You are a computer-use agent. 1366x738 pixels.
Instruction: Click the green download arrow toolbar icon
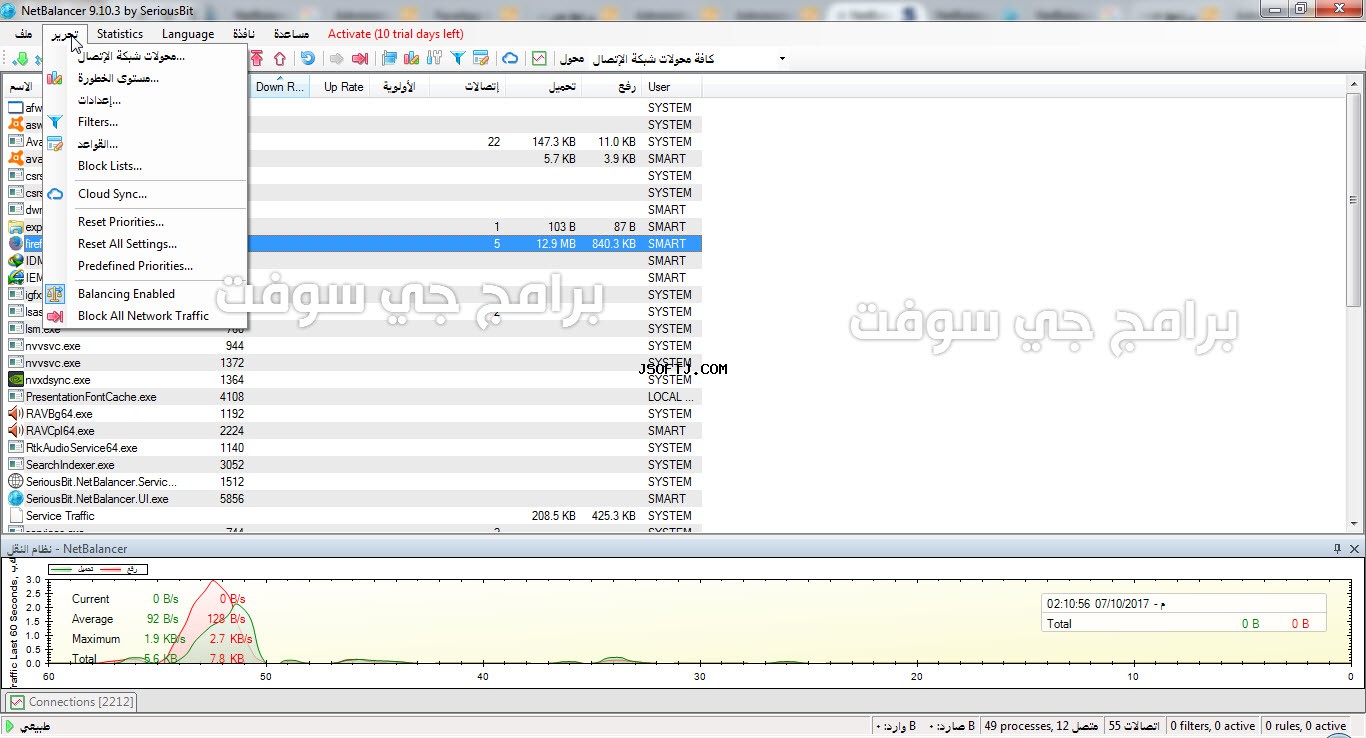pyautogui.click(x=20, y=59)
